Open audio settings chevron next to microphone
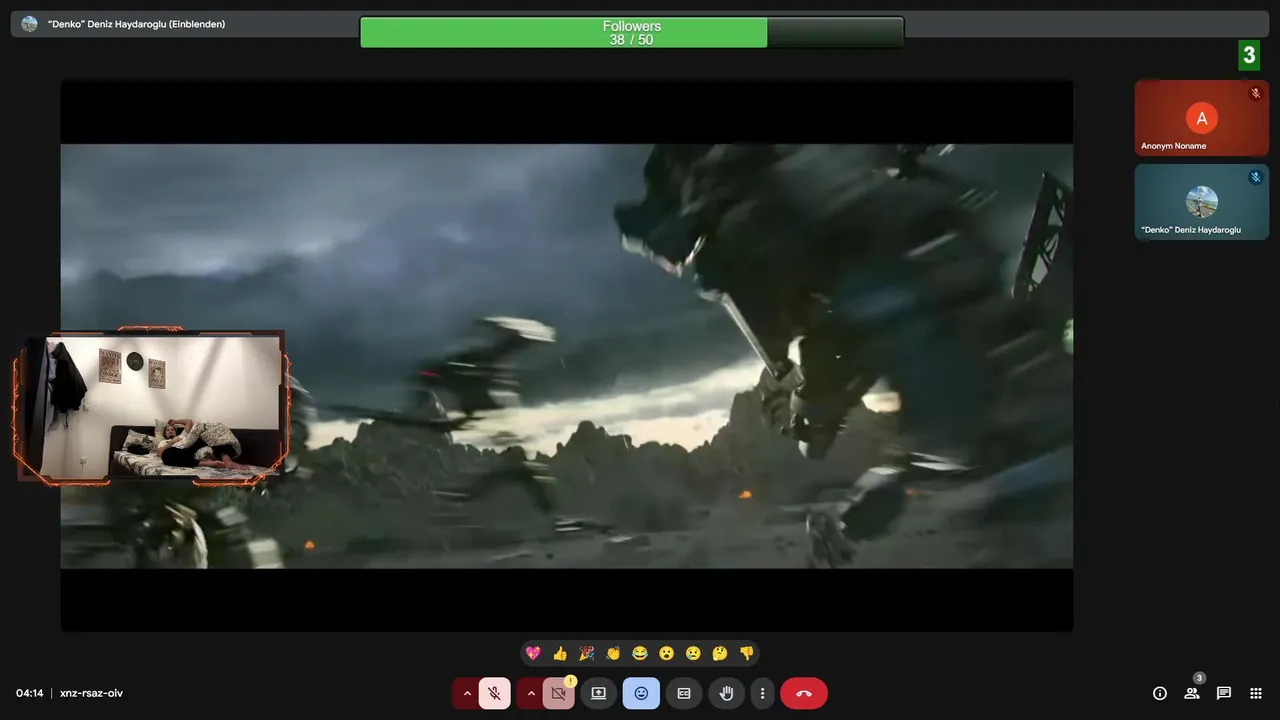Image resolution: width=1280 pixels, height=720 pixels. pos(466,693)
